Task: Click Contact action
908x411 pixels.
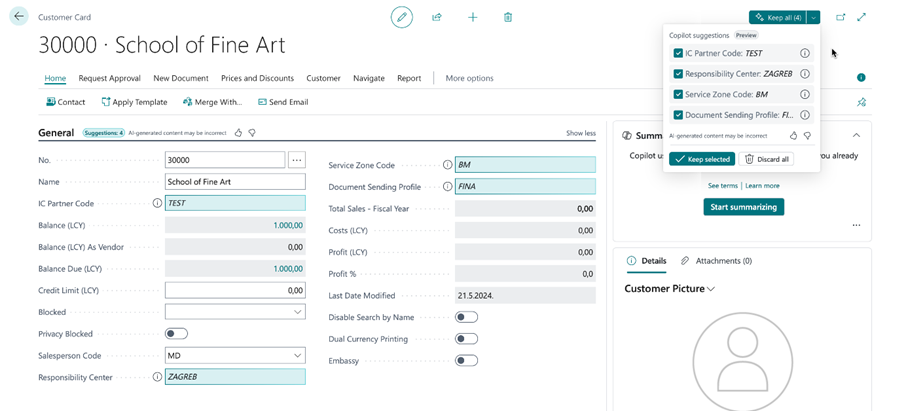Action: pyautogui.click(x=65, y=102)
